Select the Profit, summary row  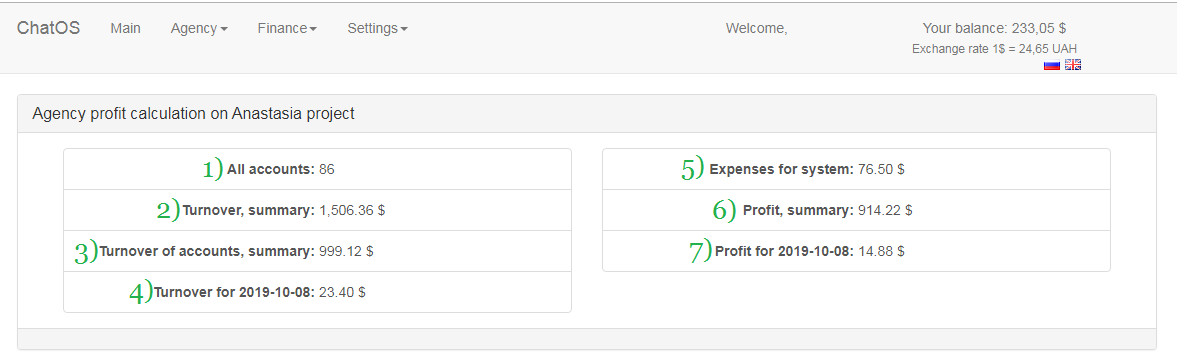[x=856, y=210]
